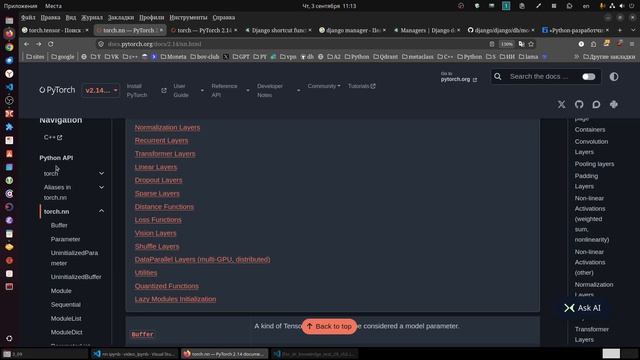Screen dimensions: 640x360
Task: Jump to Pooling layers in right sidebar
Action: tap(594, 164)
